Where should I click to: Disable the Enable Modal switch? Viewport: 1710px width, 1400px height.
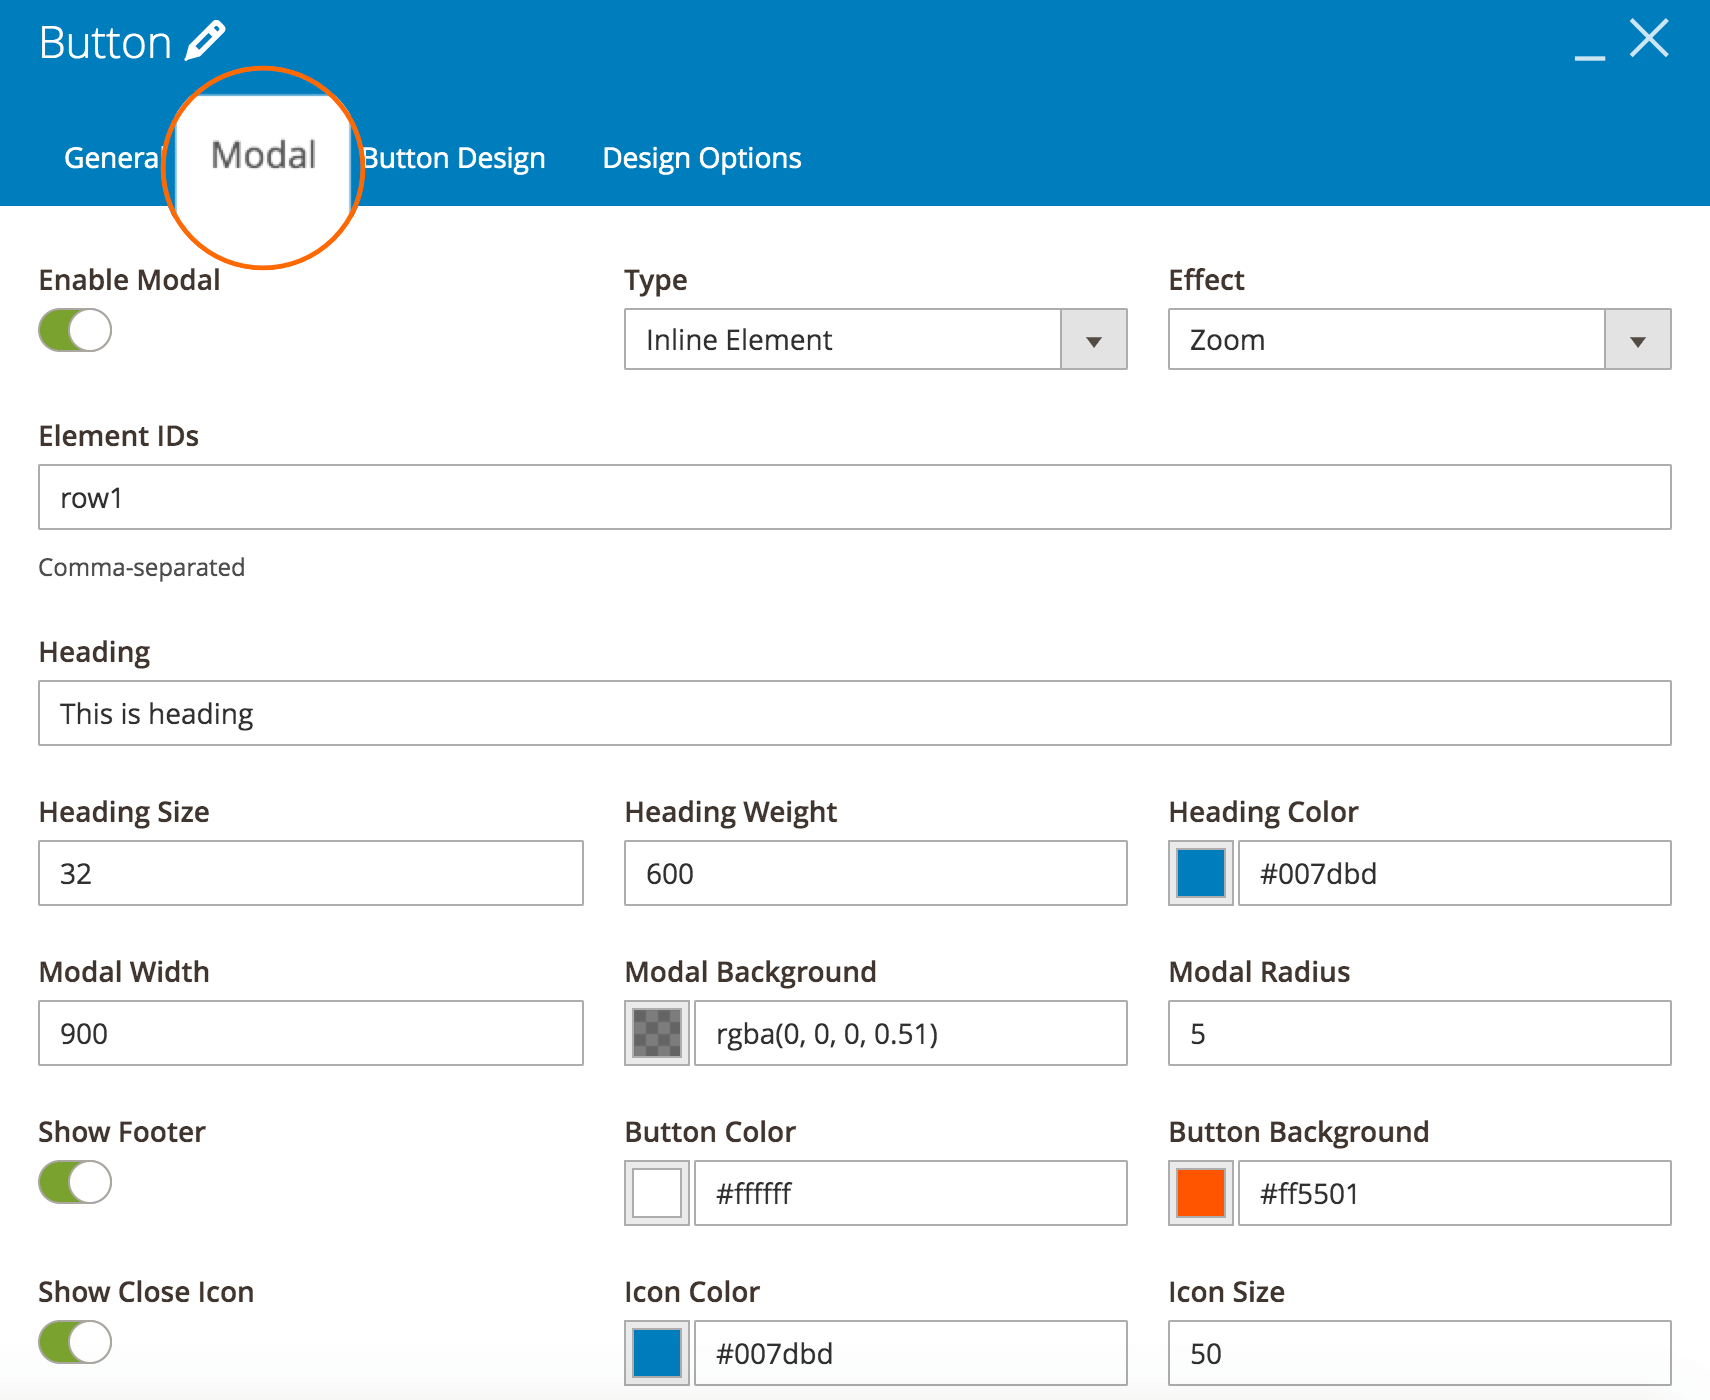[74, 330]
